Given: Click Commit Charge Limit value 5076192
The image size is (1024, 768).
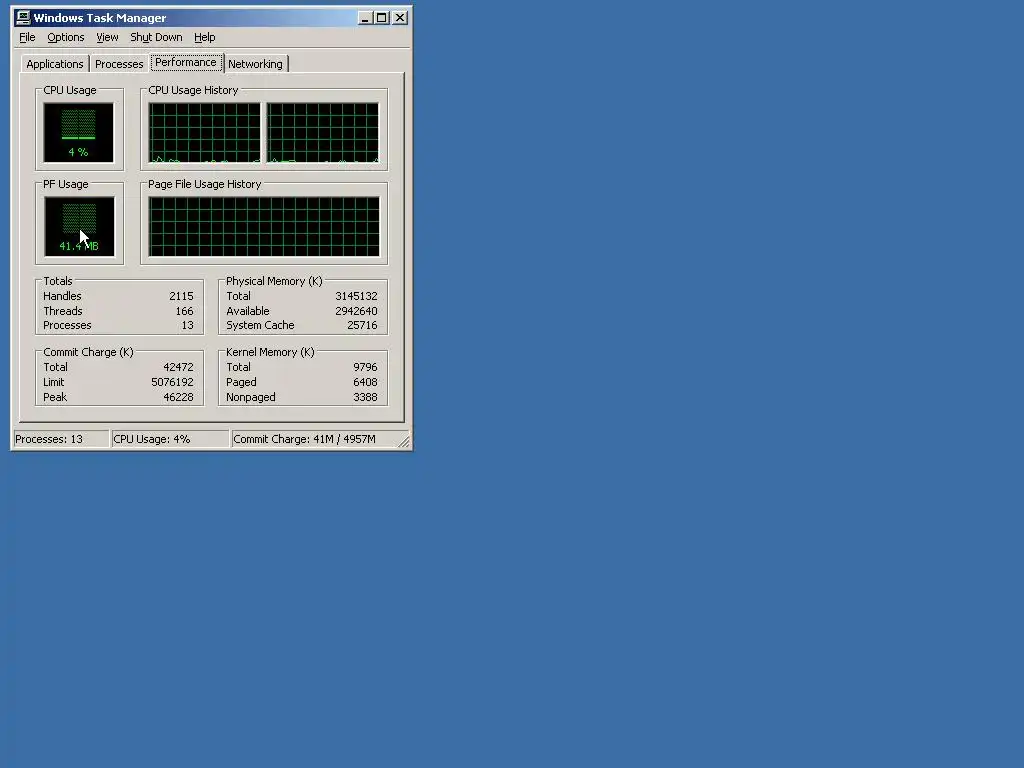Looking at the screenshot, I should click(172, 382).
